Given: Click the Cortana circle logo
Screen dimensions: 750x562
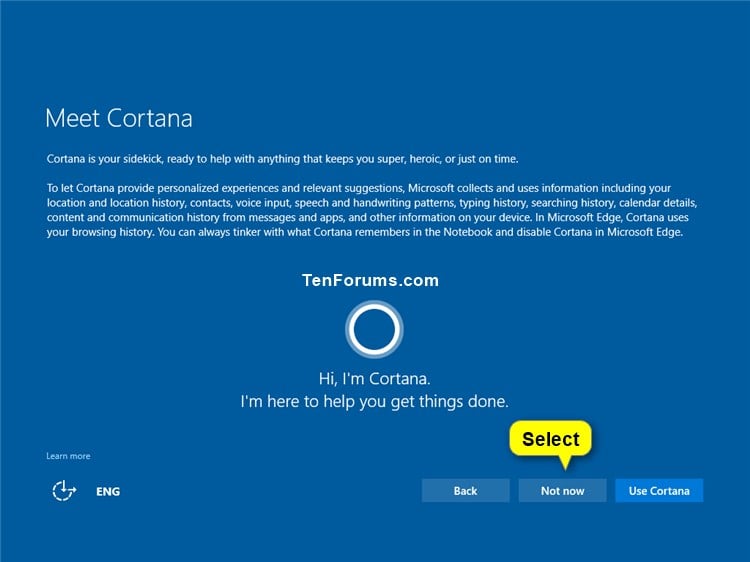Looking at the screenshot, I should tap(374, 330).
